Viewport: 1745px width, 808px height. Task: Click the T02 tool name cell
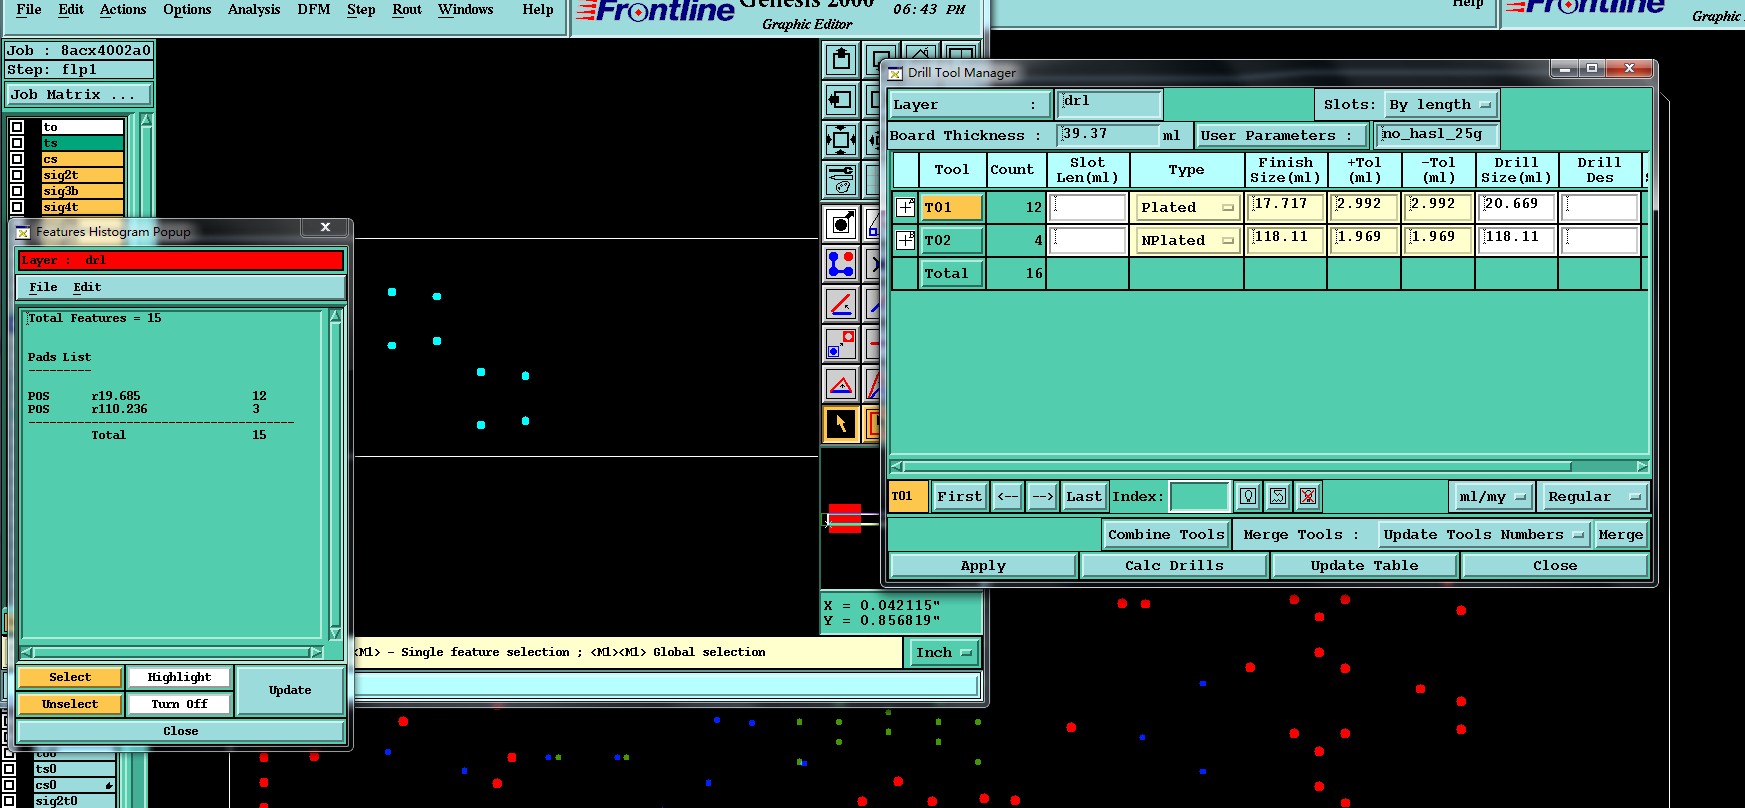click(x=951, y=240)
